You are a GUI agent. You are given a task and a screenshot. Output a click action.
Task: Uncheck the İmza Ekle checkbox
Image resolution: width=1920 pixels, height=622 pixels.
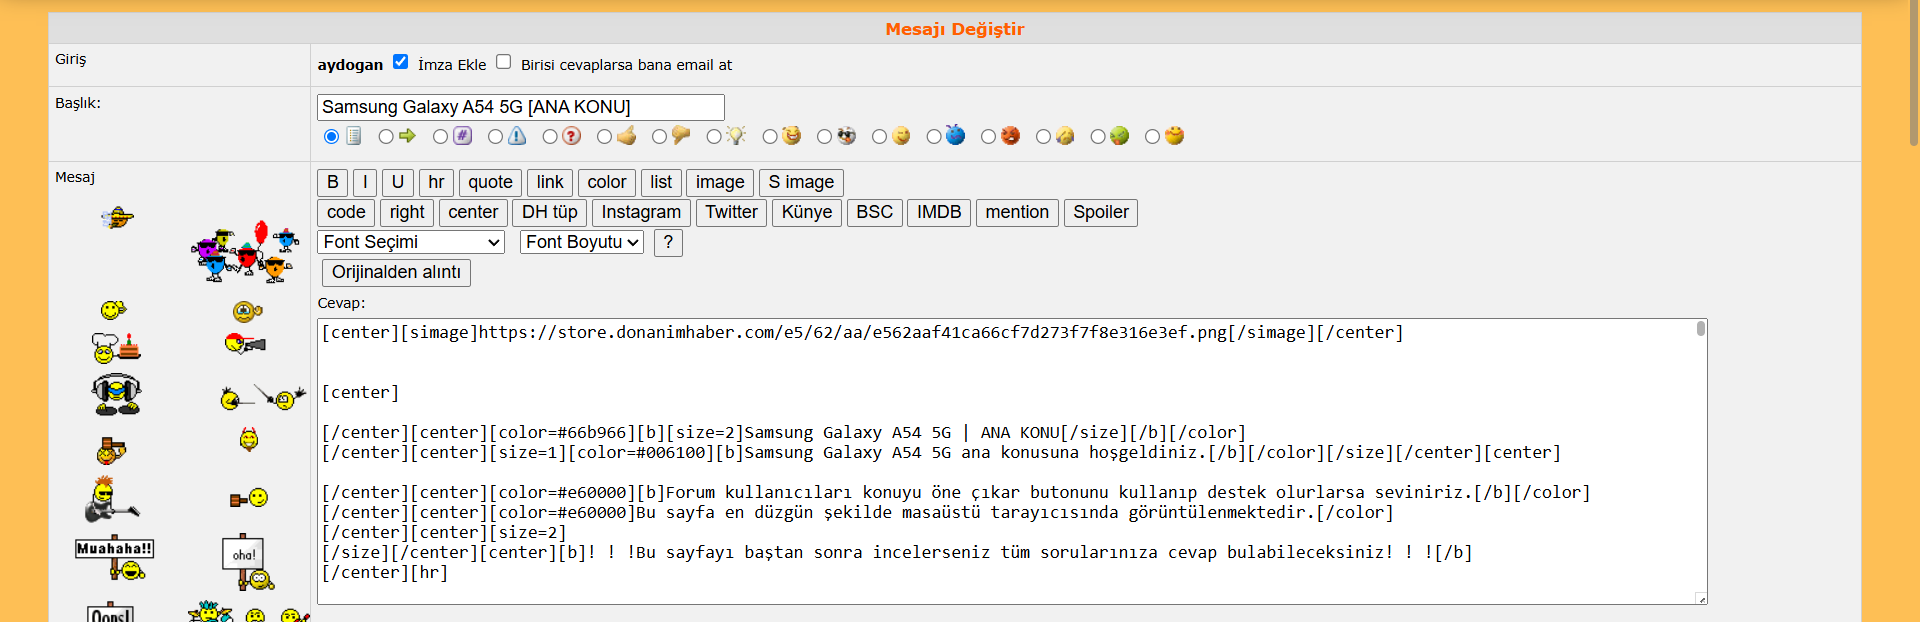(x=401, y=62)
